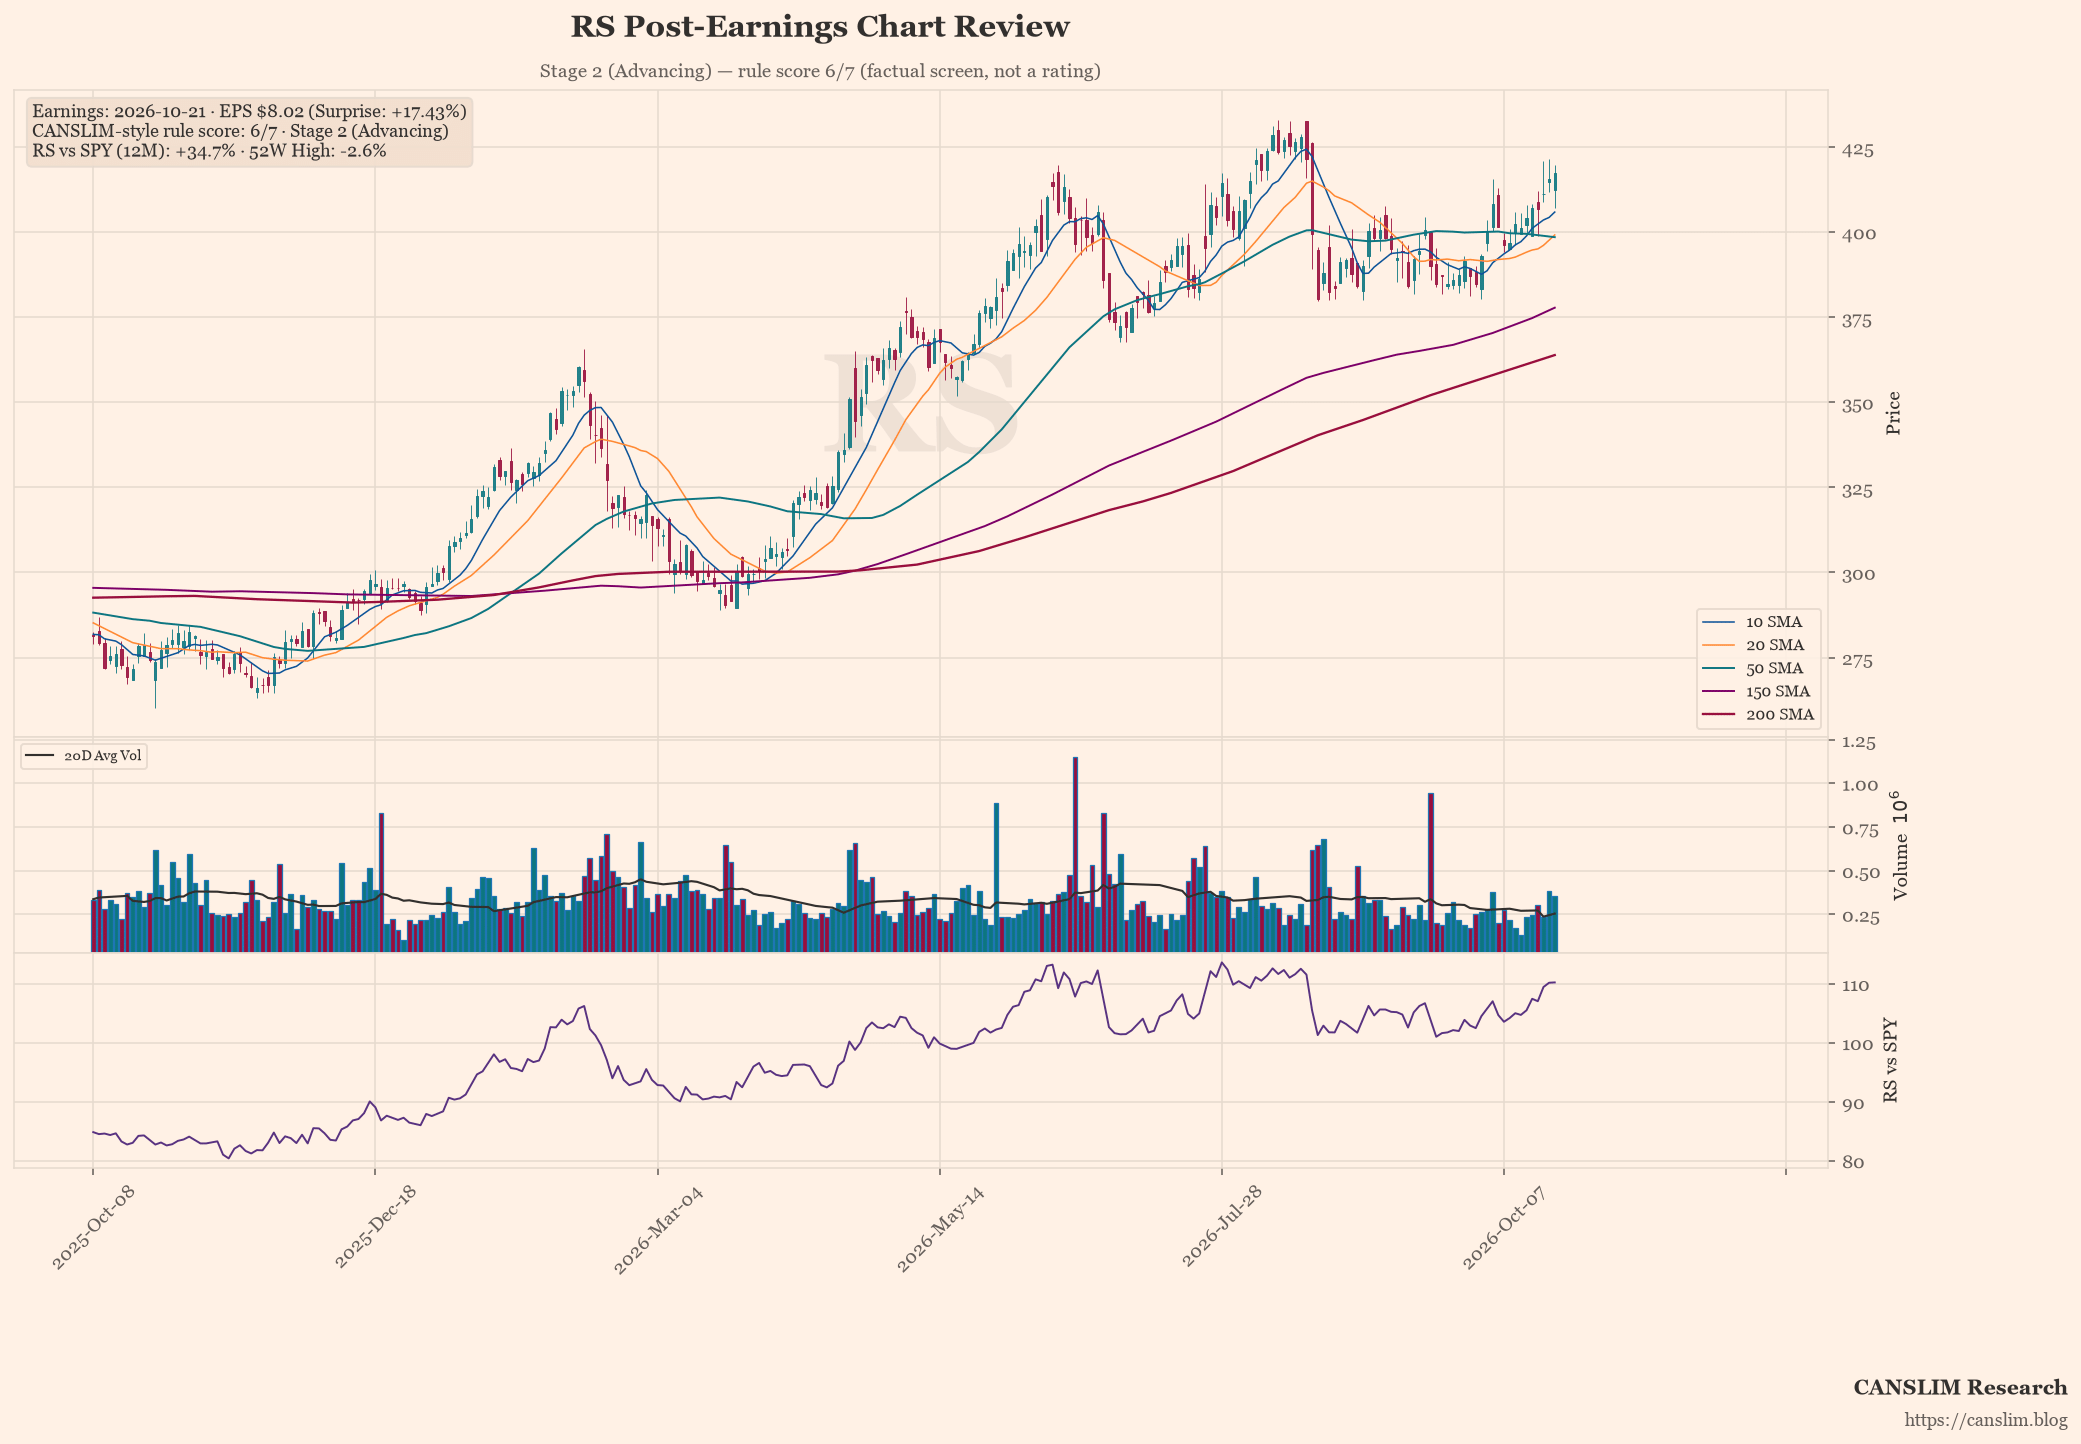Click the 'RS vs SPY' axis label

tap(1890, 1061)
